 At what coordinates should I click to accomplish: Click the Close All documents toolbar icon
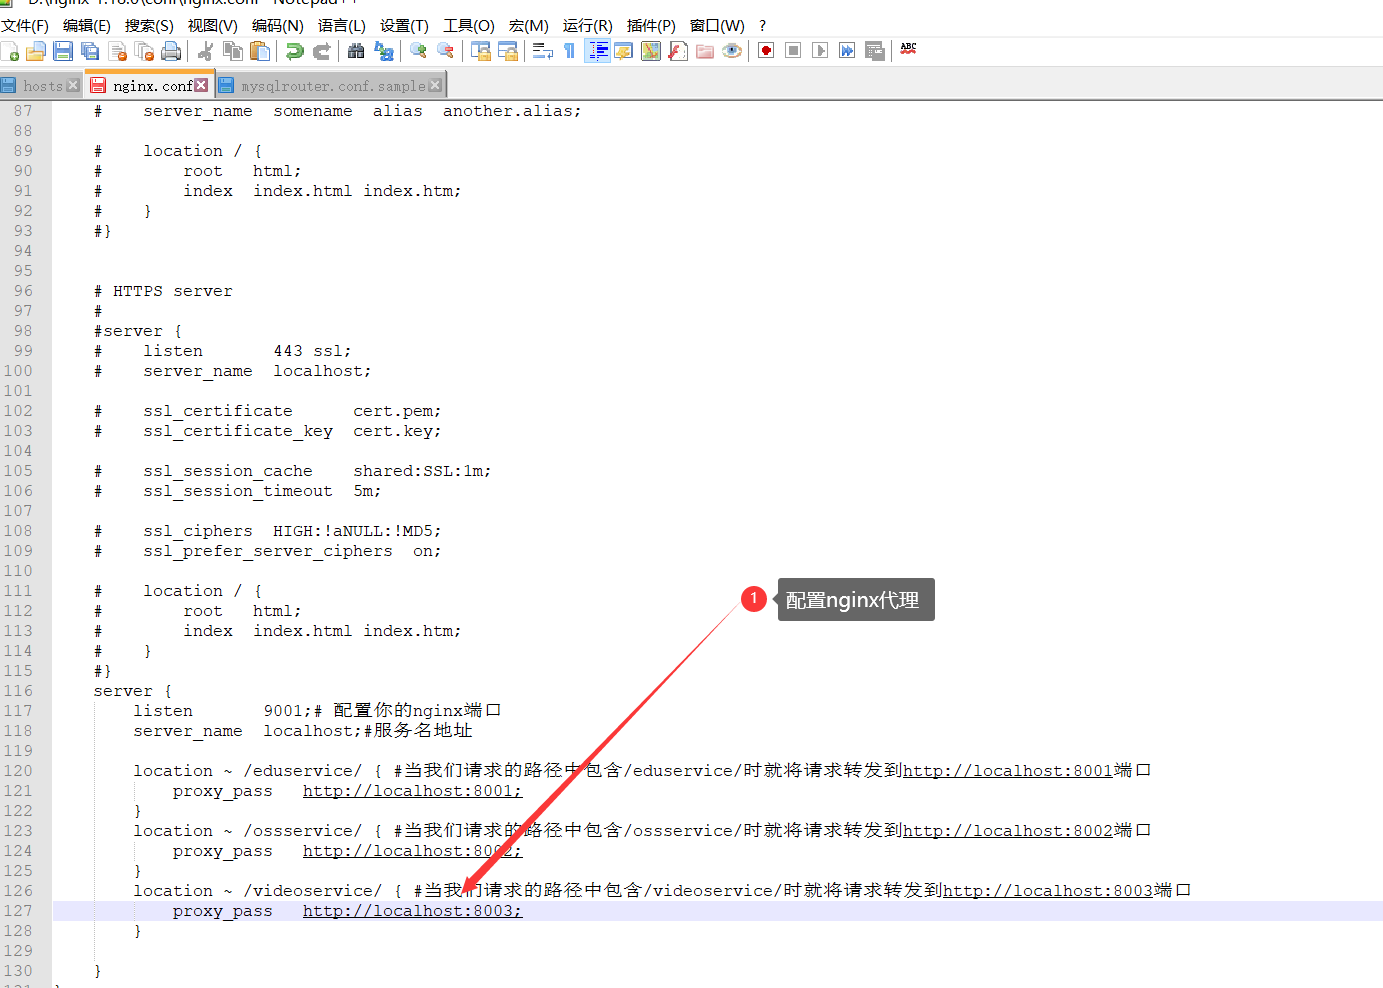click(144, 51)
